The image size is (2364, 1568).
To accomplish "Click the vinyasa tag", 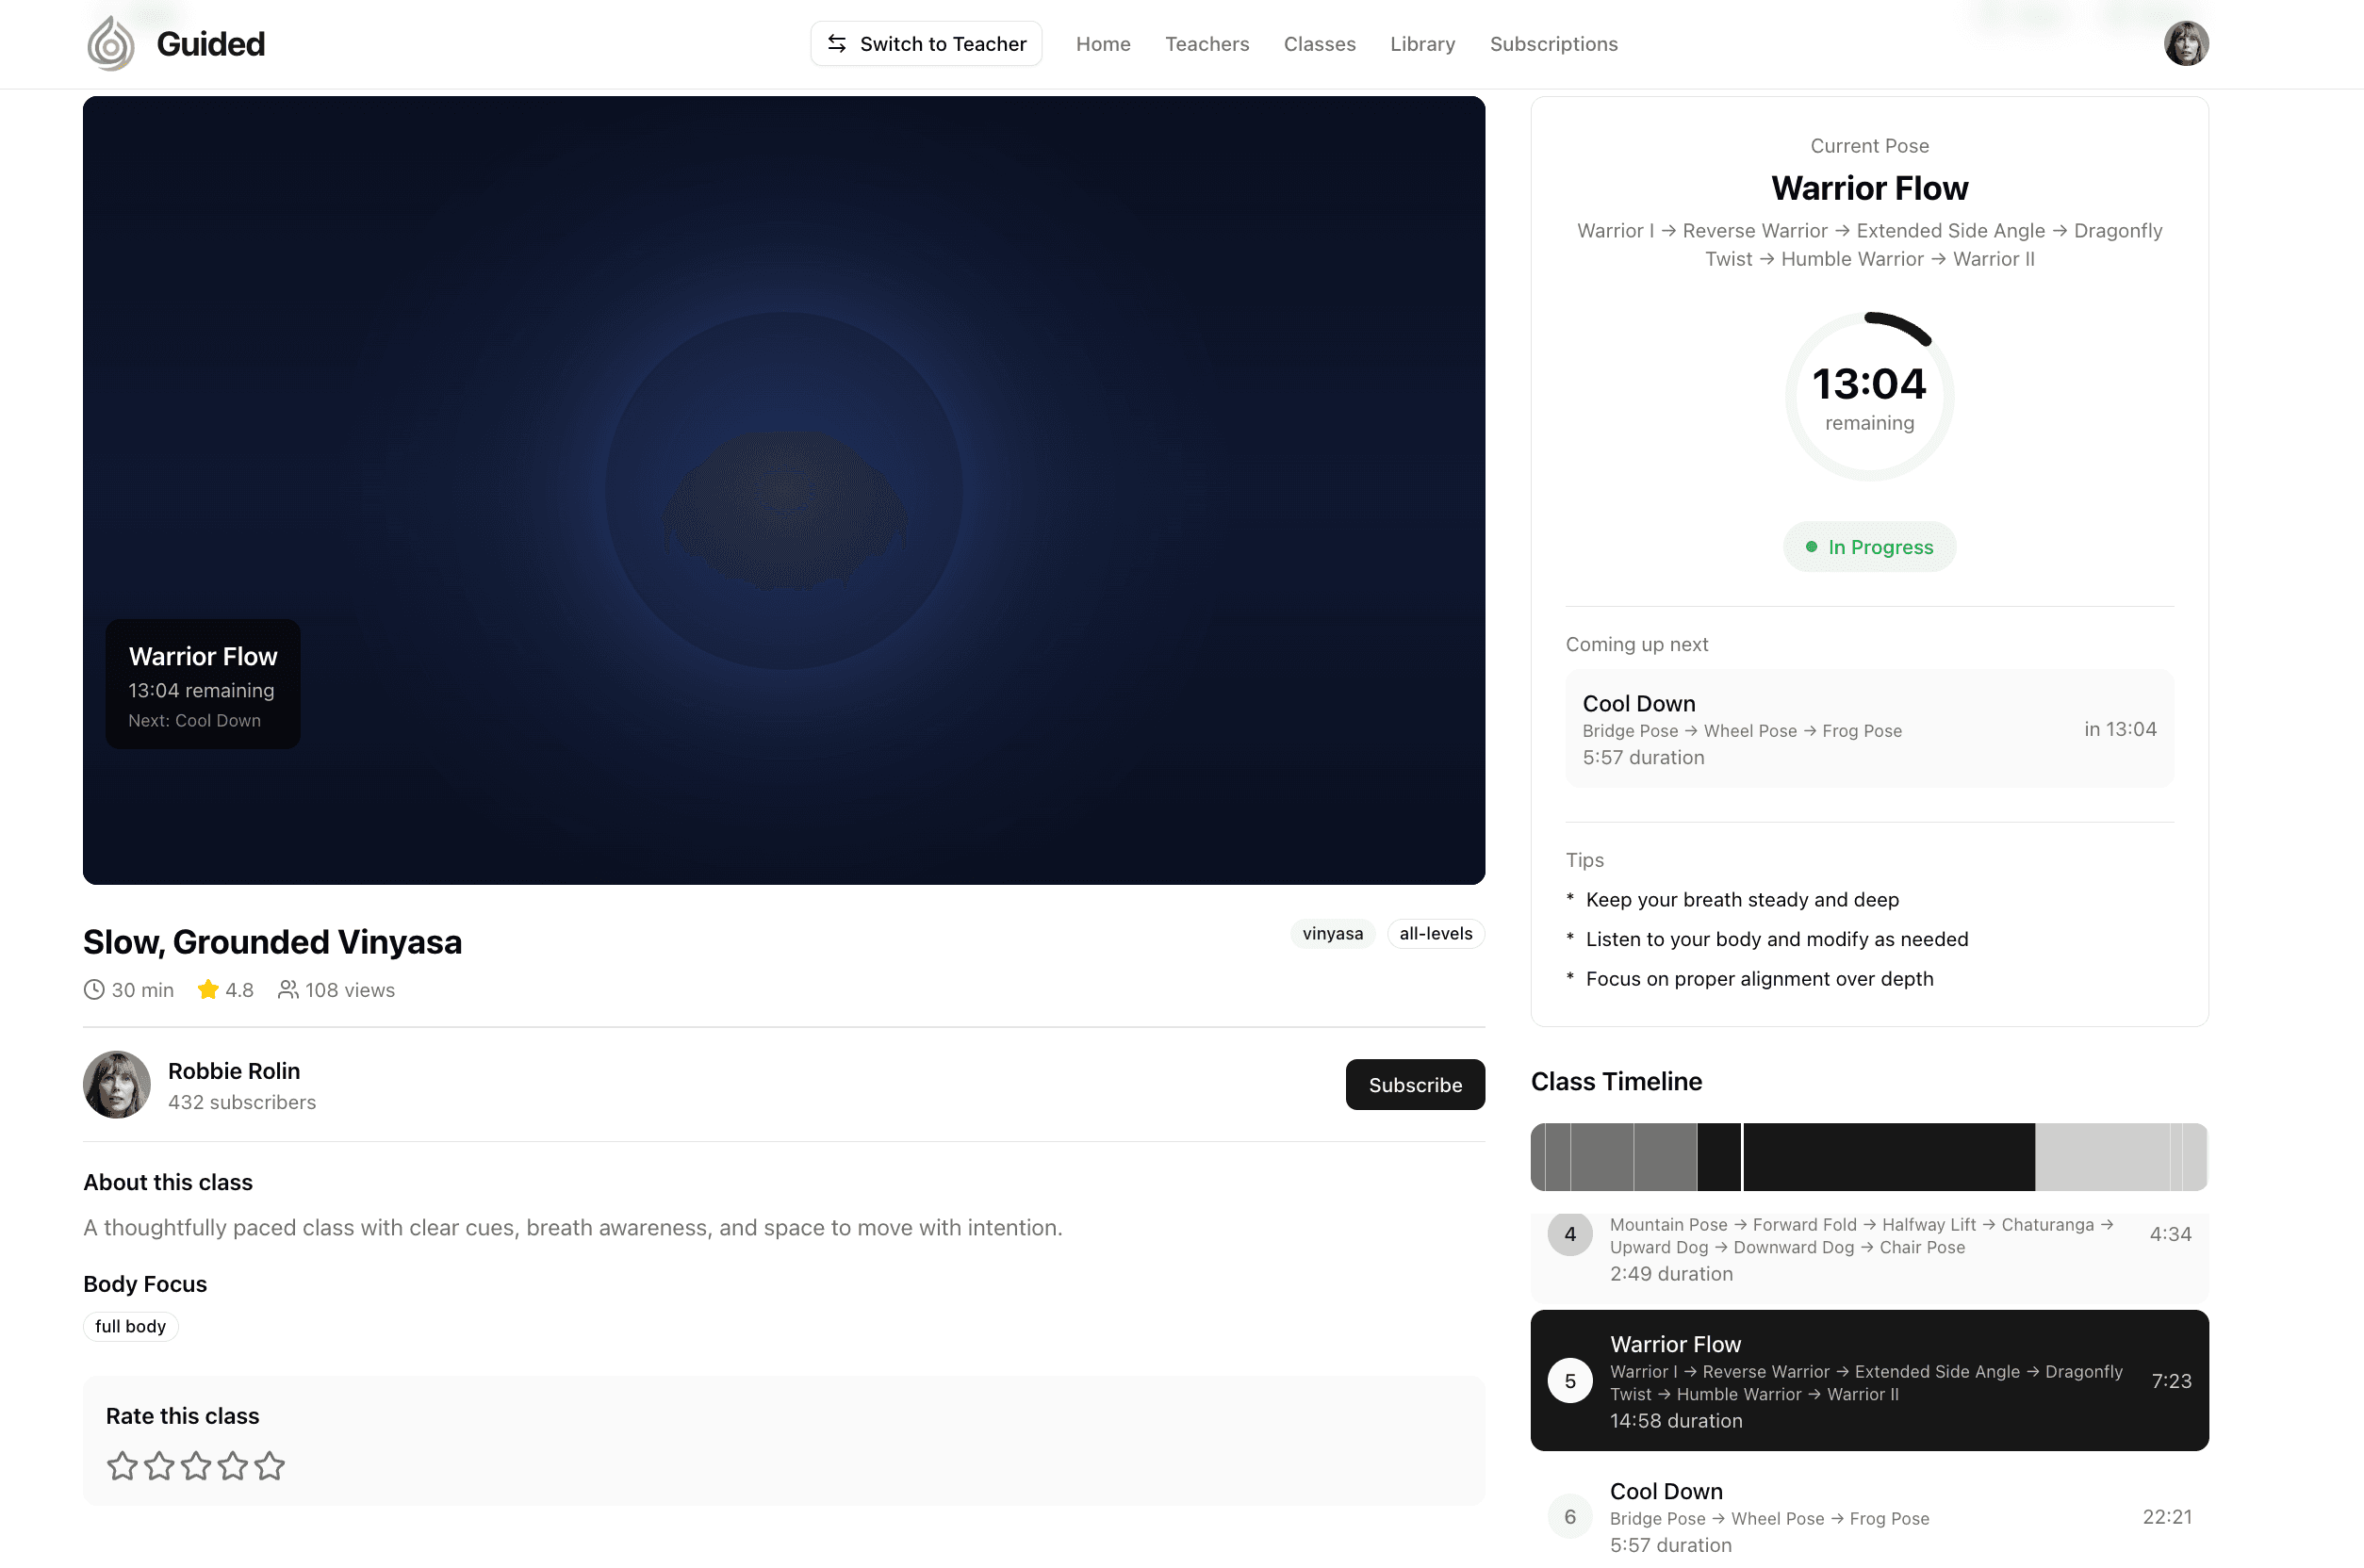I will pos(1332,934).
